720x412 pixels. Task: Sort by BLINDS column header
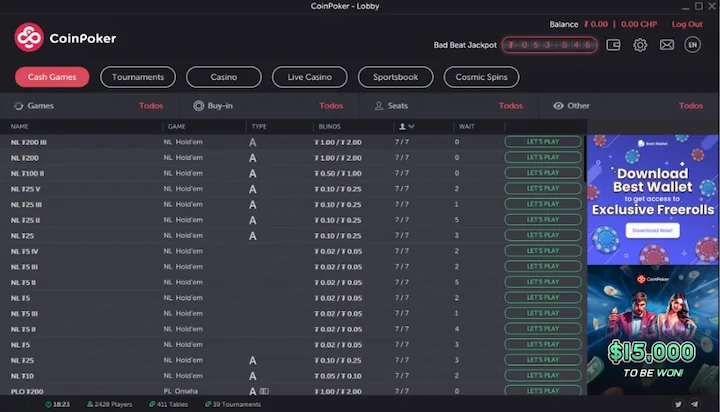329,126
